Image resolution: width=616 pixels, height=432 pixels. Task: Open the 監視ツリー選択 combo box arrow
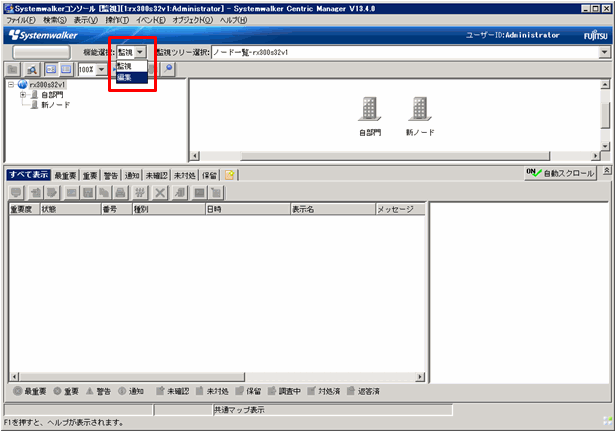[604, 52]
